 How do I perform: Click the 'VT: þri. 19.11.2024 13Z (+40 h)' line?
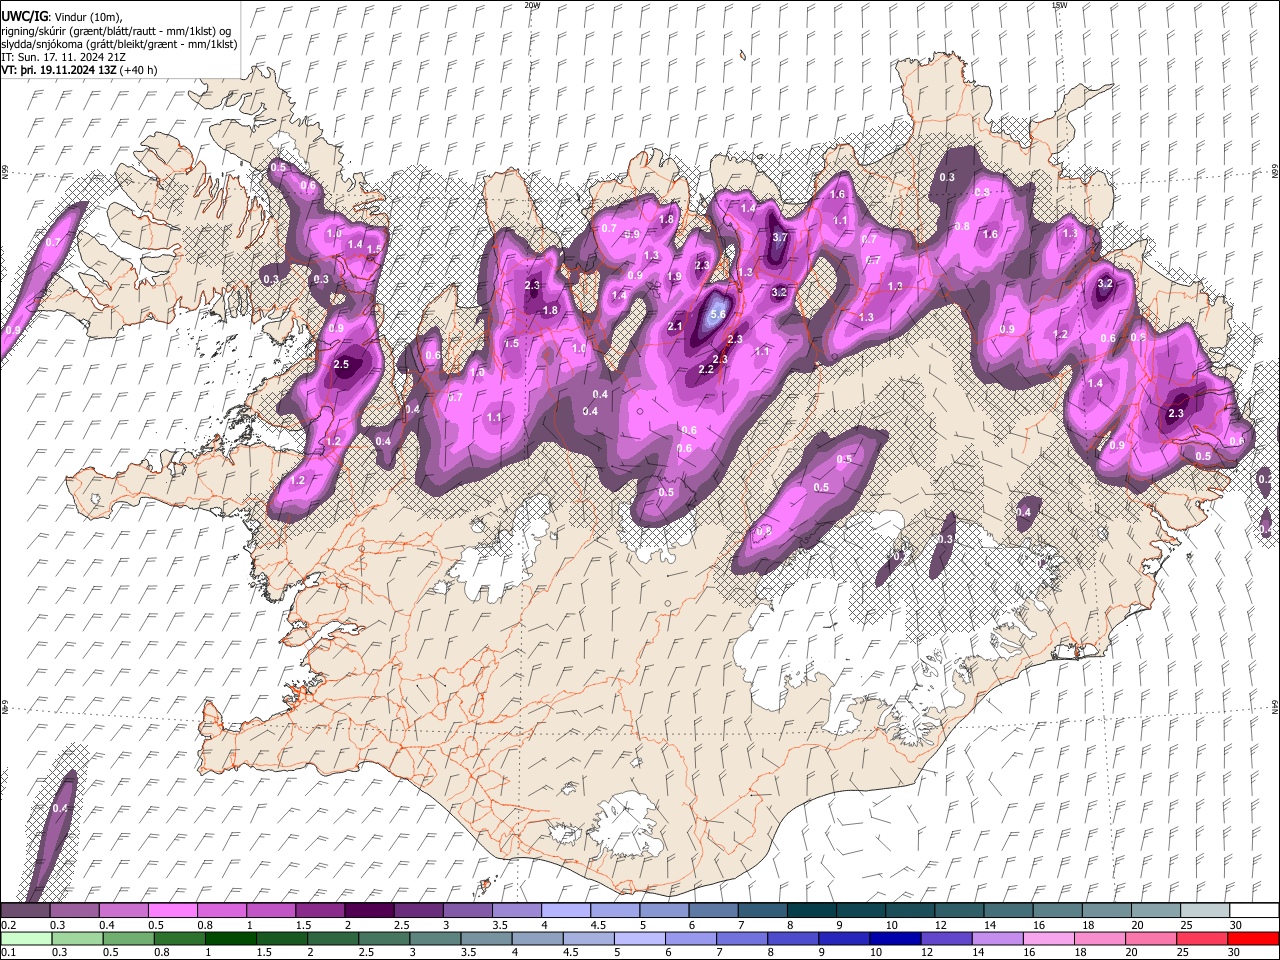click(79, 70)
